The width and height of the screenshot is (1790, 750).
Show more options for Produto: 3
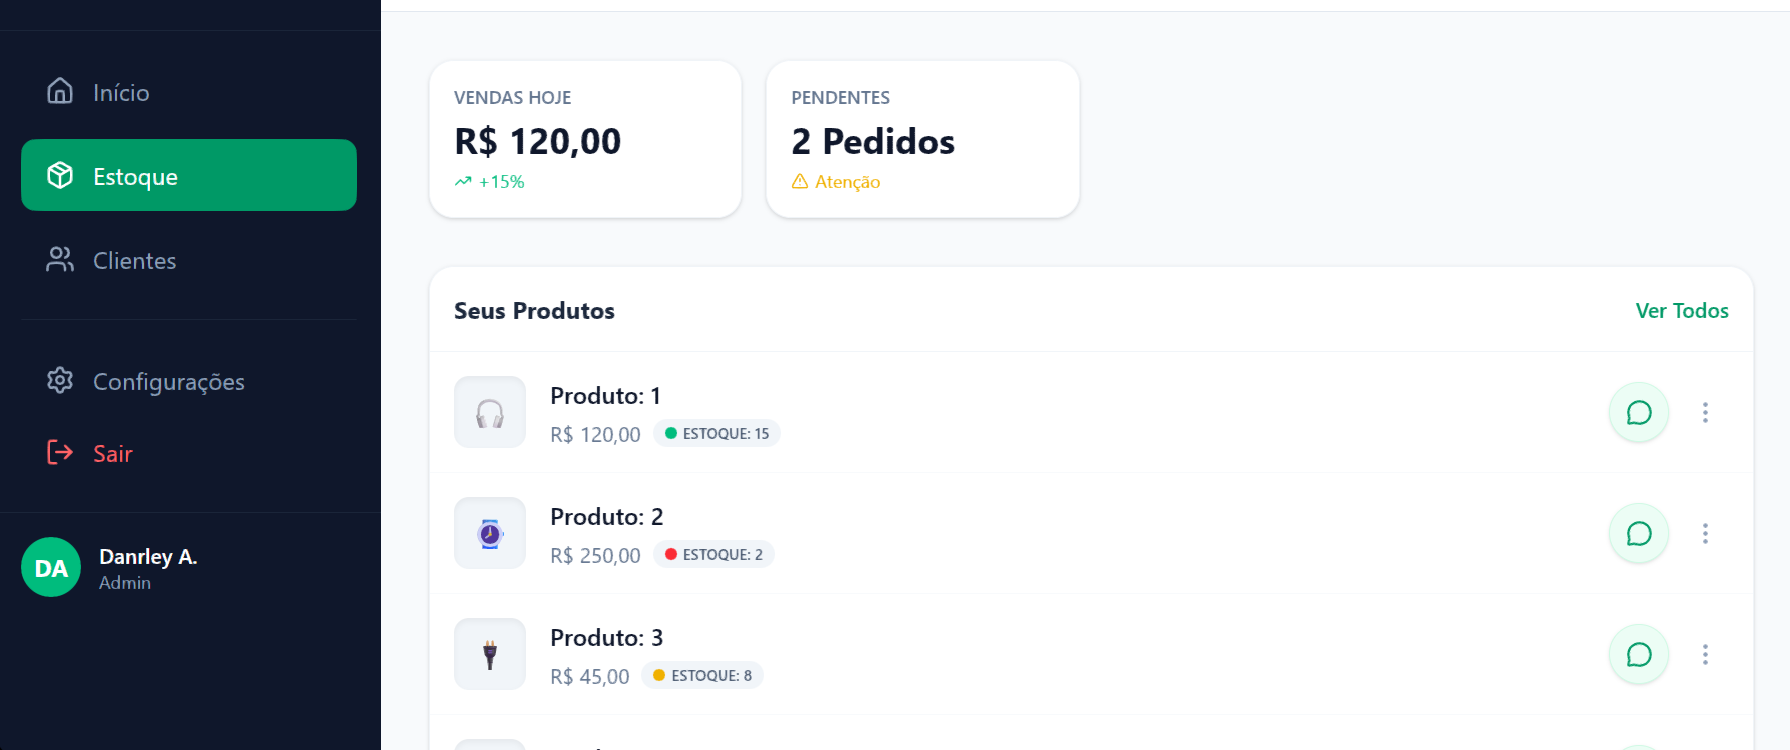coord(1705,654)
